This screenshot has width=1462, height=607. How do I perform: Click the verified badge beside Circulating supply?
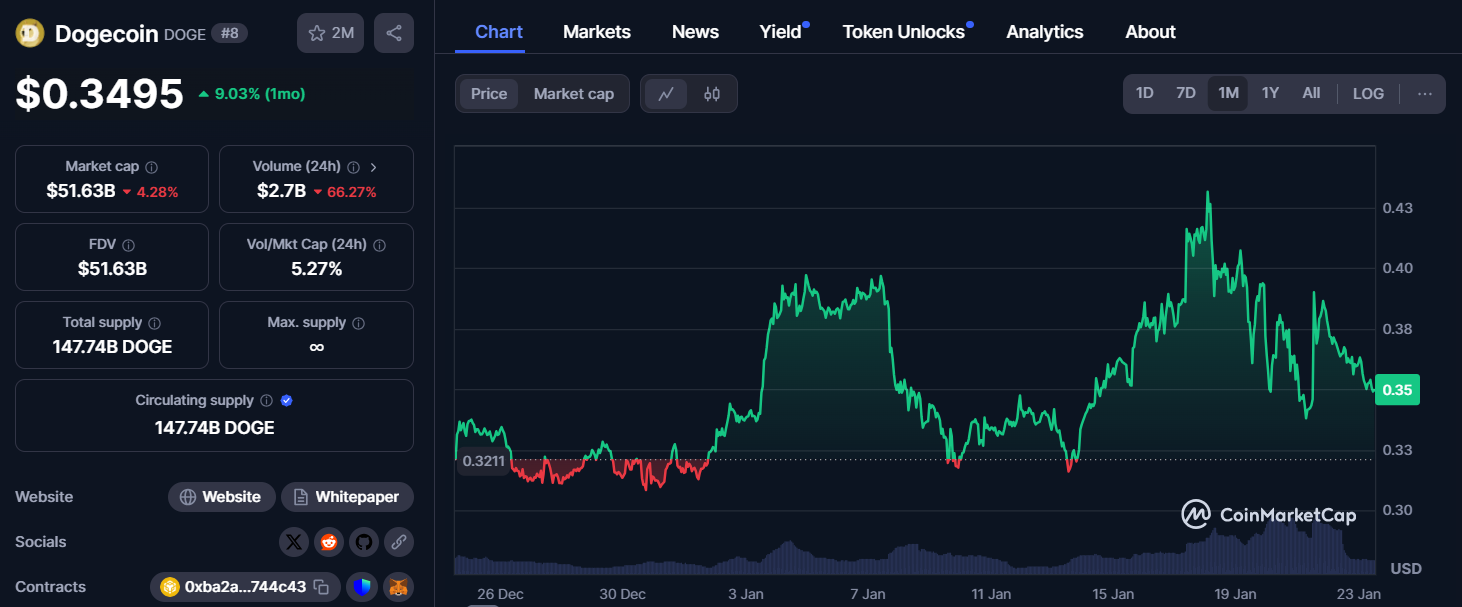tap(286, 401)
